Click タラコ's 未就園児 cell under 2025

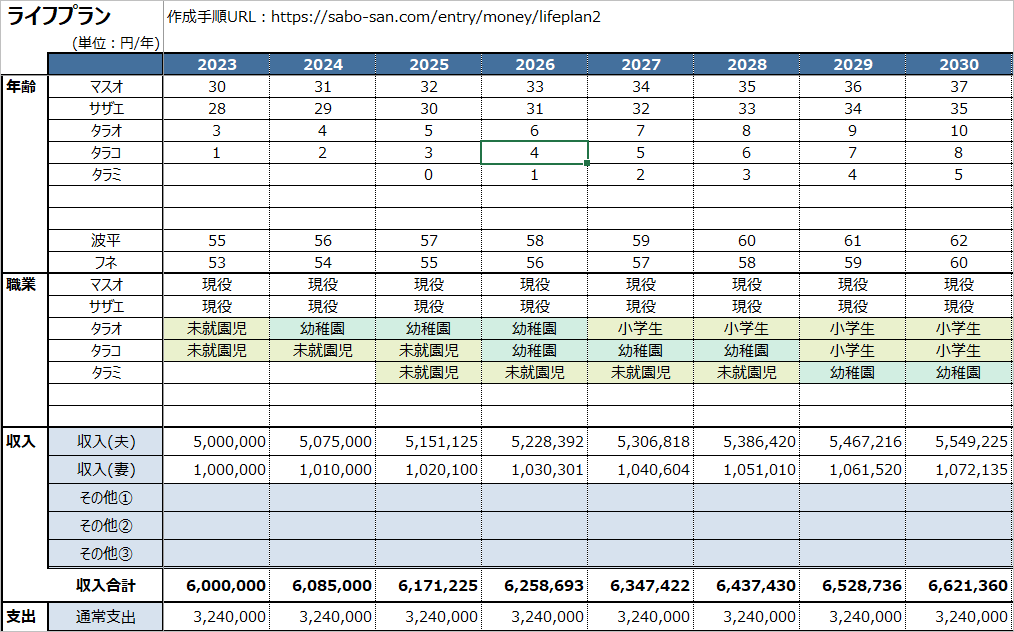[429, 351]
